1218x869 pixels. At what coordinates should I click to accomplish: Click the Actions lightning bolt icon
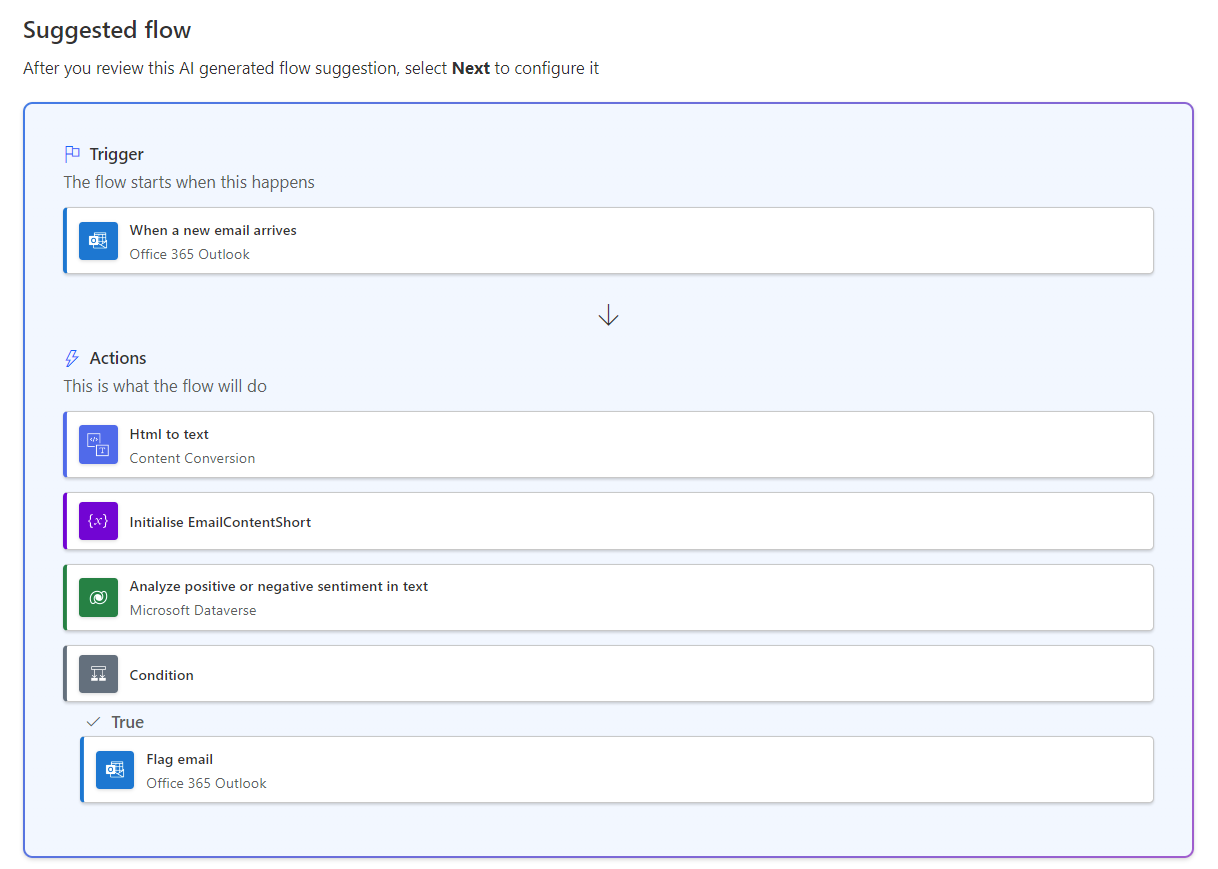70,357
